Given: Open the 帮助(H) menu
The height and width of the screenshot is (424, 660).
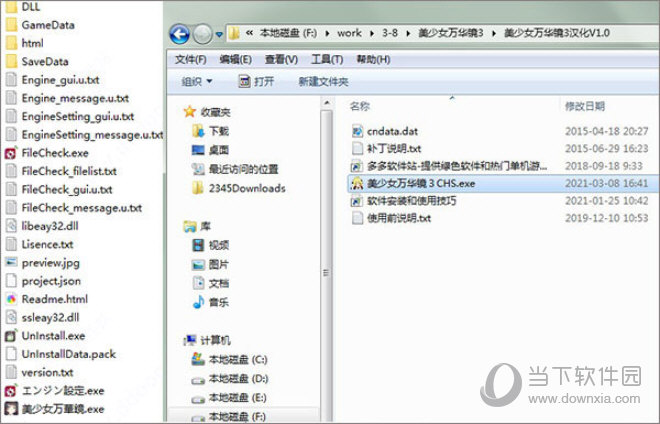Looking at the screenshot, I should point(373,59).
